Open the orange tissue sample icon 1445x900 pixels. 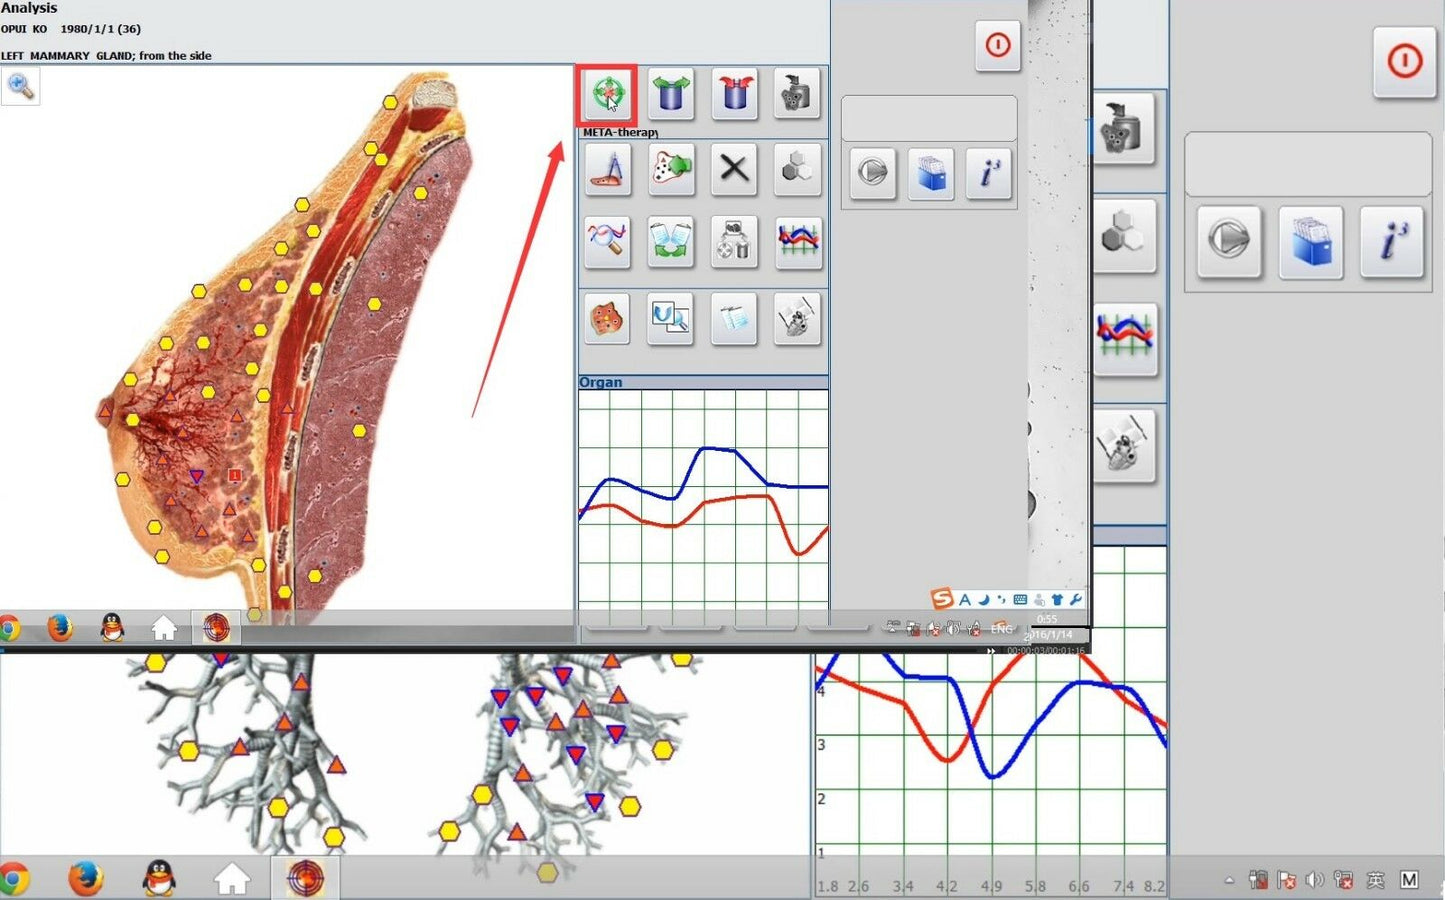[x=607, y=318]
